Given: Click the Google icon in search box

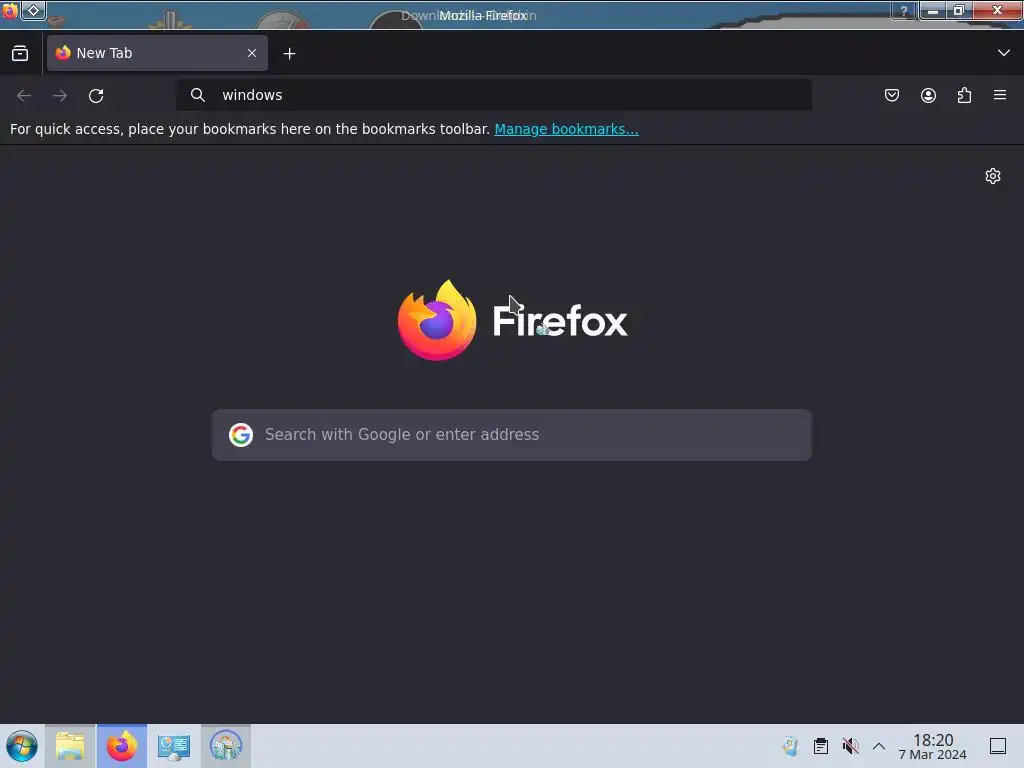Looking at the screenshot, I should 241,434.
